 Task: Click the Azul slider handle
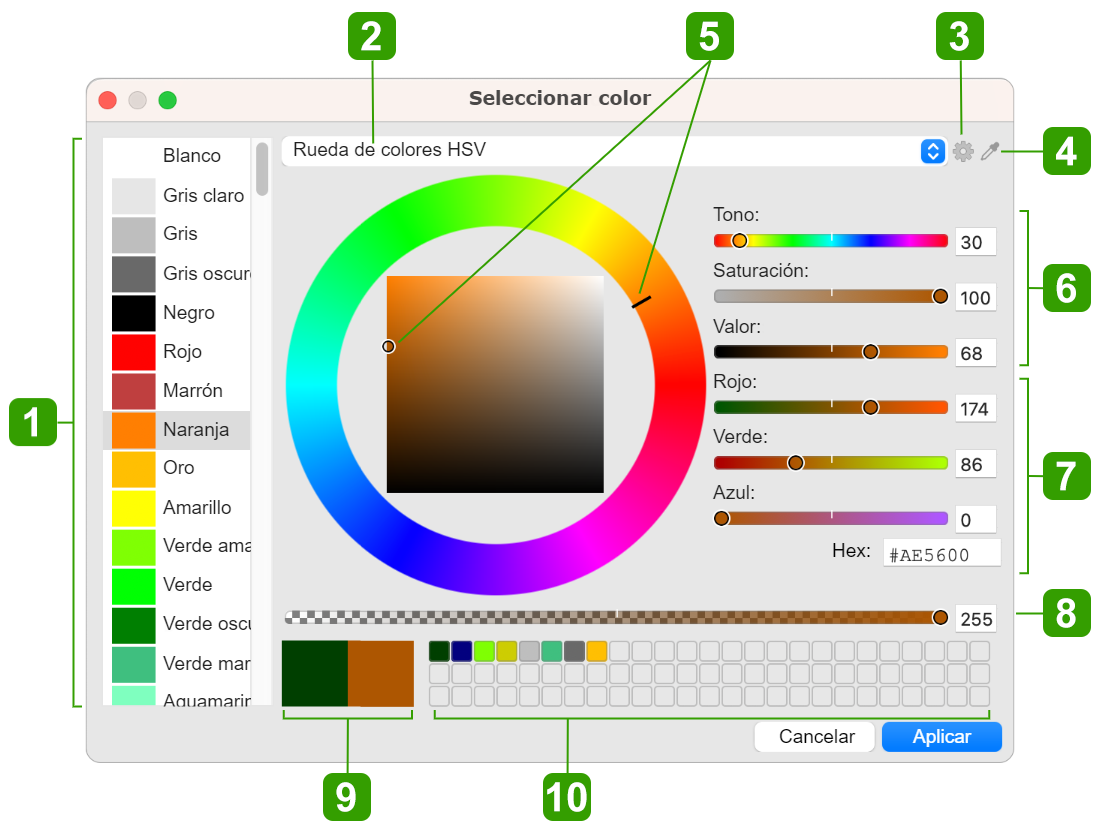[x=721, y=519]
